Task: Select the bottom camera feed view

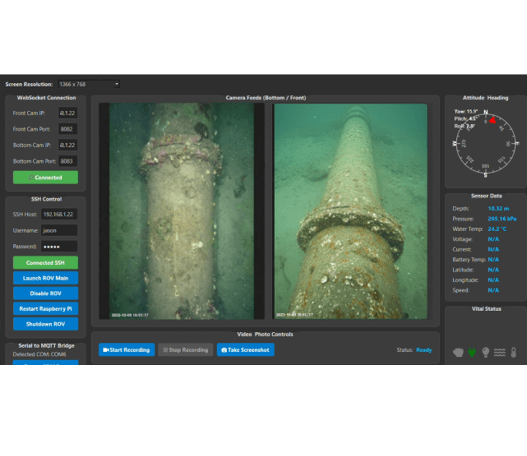Action: pyautogui.click(x=181, y=211)
